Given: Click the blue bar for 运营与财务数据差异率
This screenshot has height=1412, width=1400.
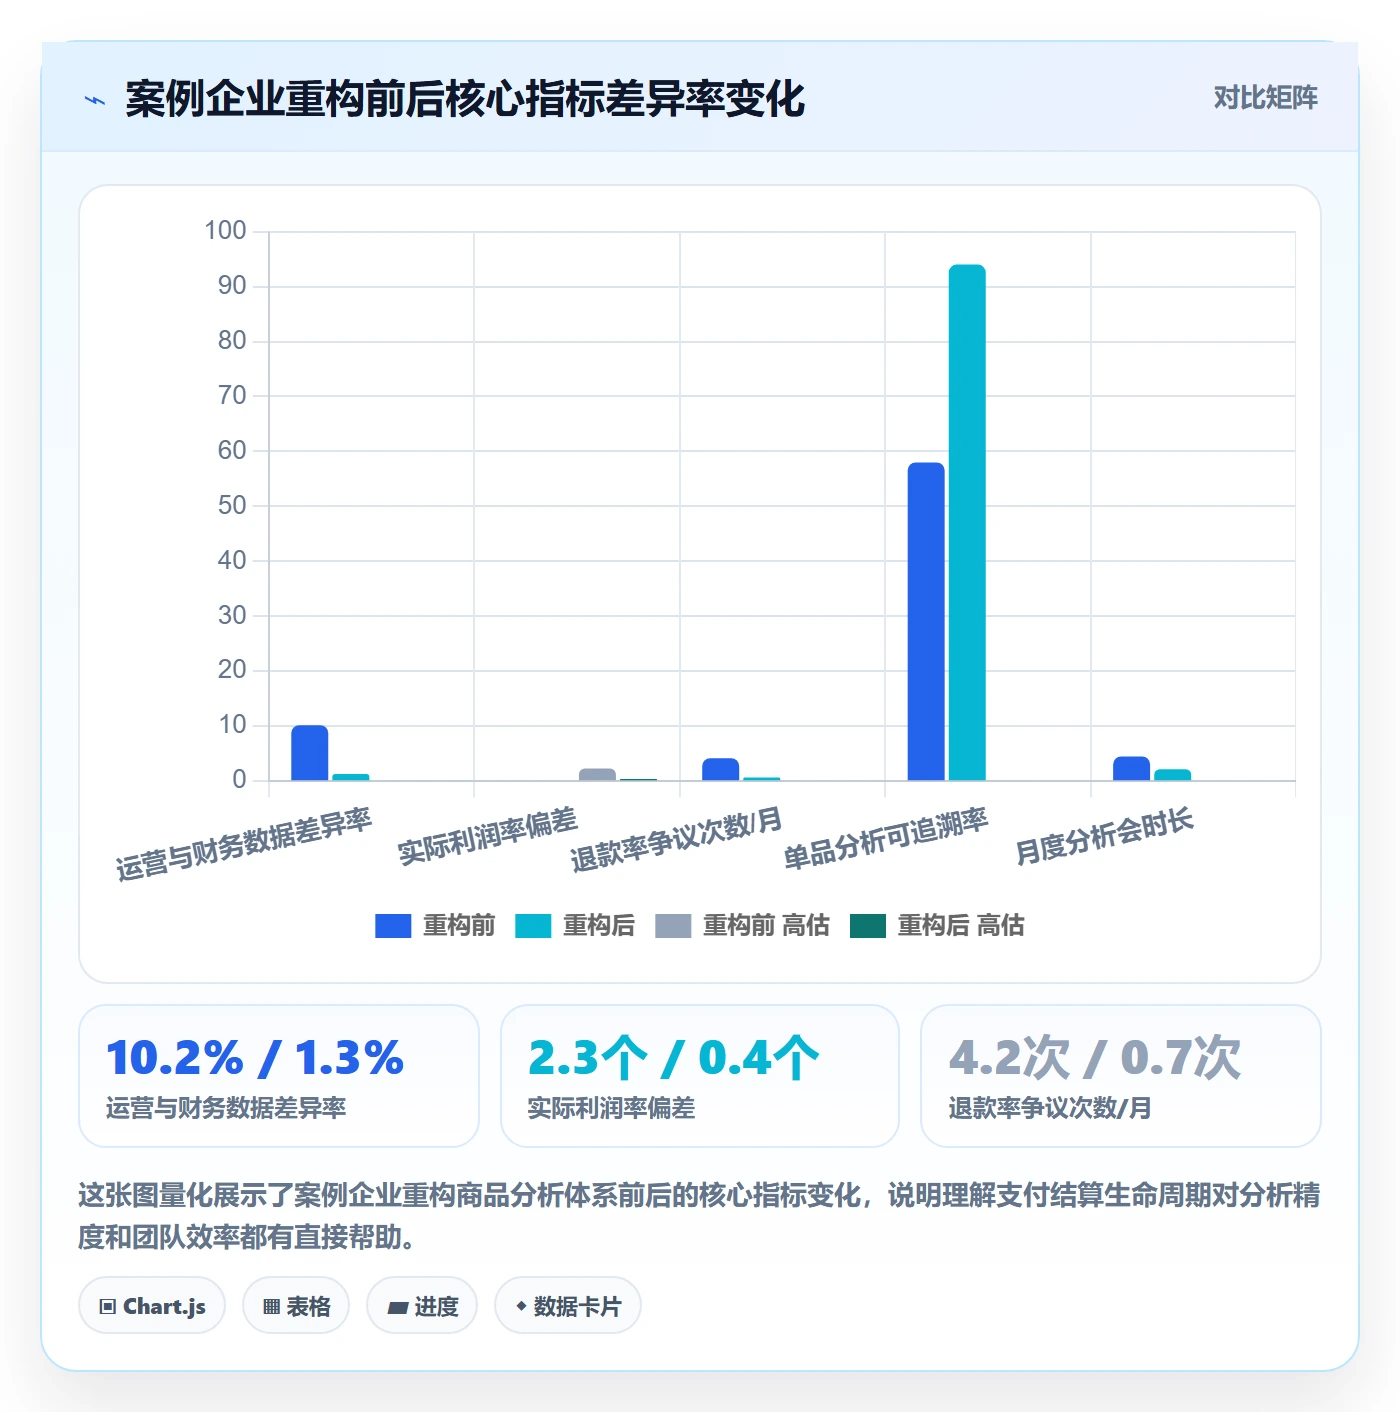Looking at the screenshot, I should [310, 752].
